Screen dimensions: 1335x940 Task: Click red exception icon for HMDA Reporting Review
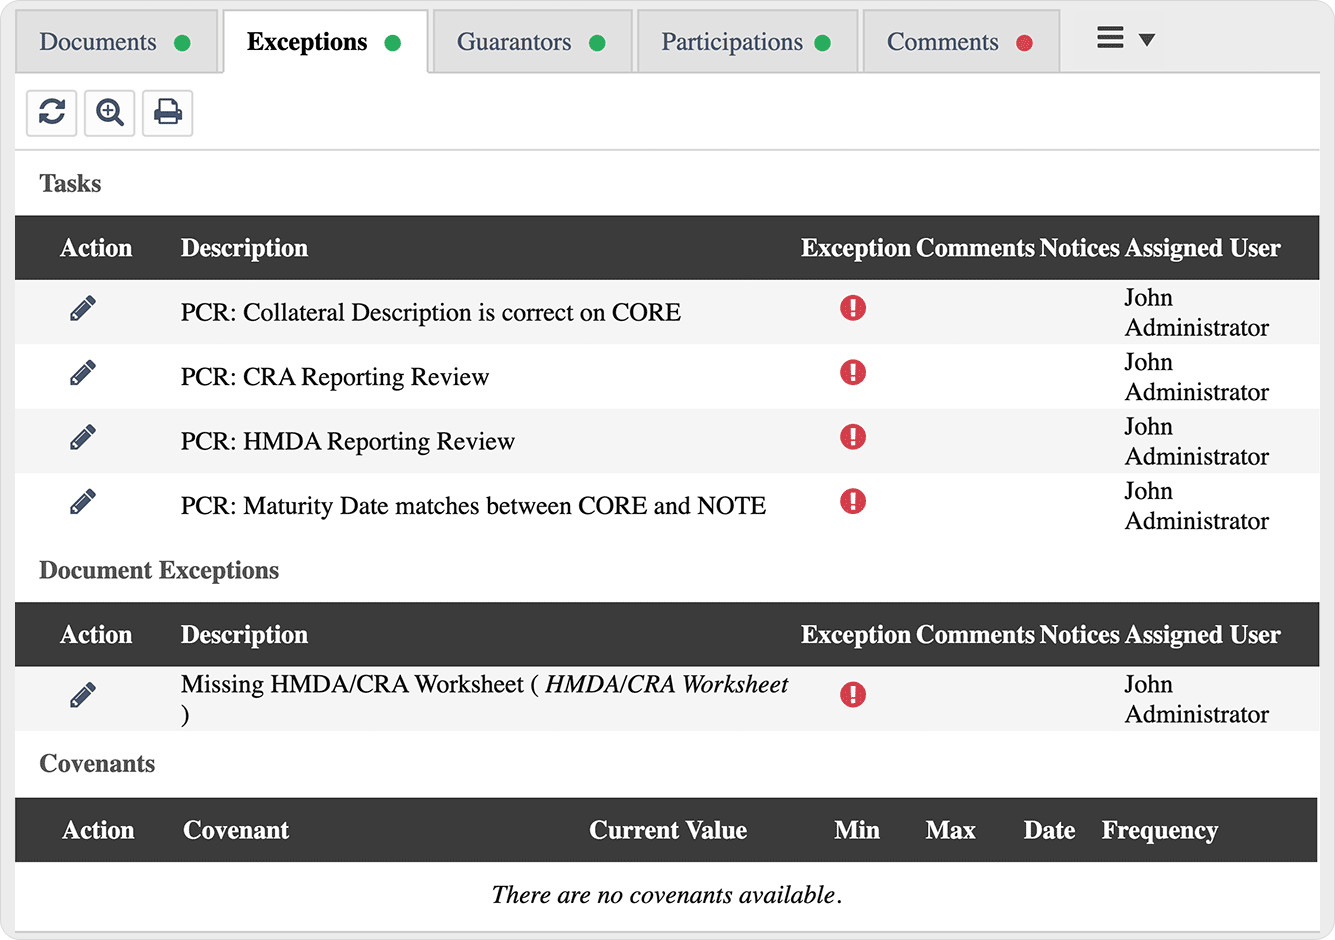(853, 437)
